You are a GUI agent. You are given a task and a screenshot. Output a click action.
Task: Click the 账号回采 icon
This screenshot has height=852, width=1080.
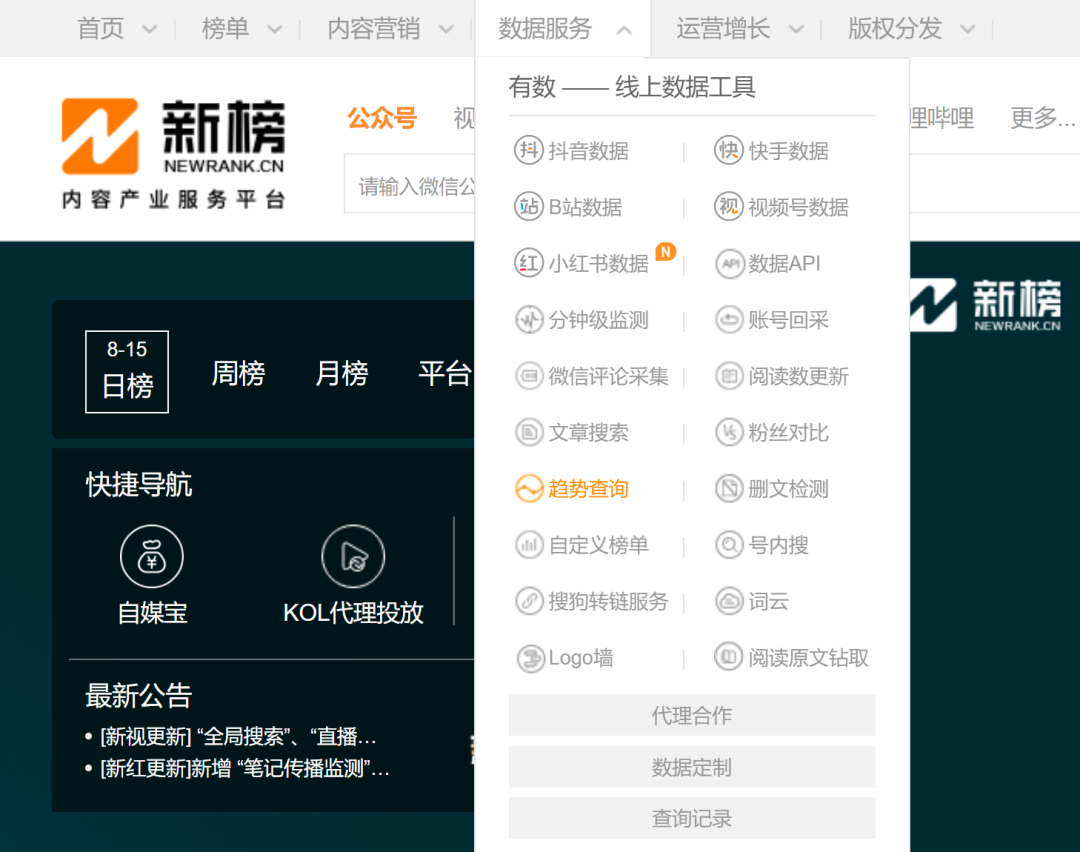pyautogui.click(x=729, y=320)
